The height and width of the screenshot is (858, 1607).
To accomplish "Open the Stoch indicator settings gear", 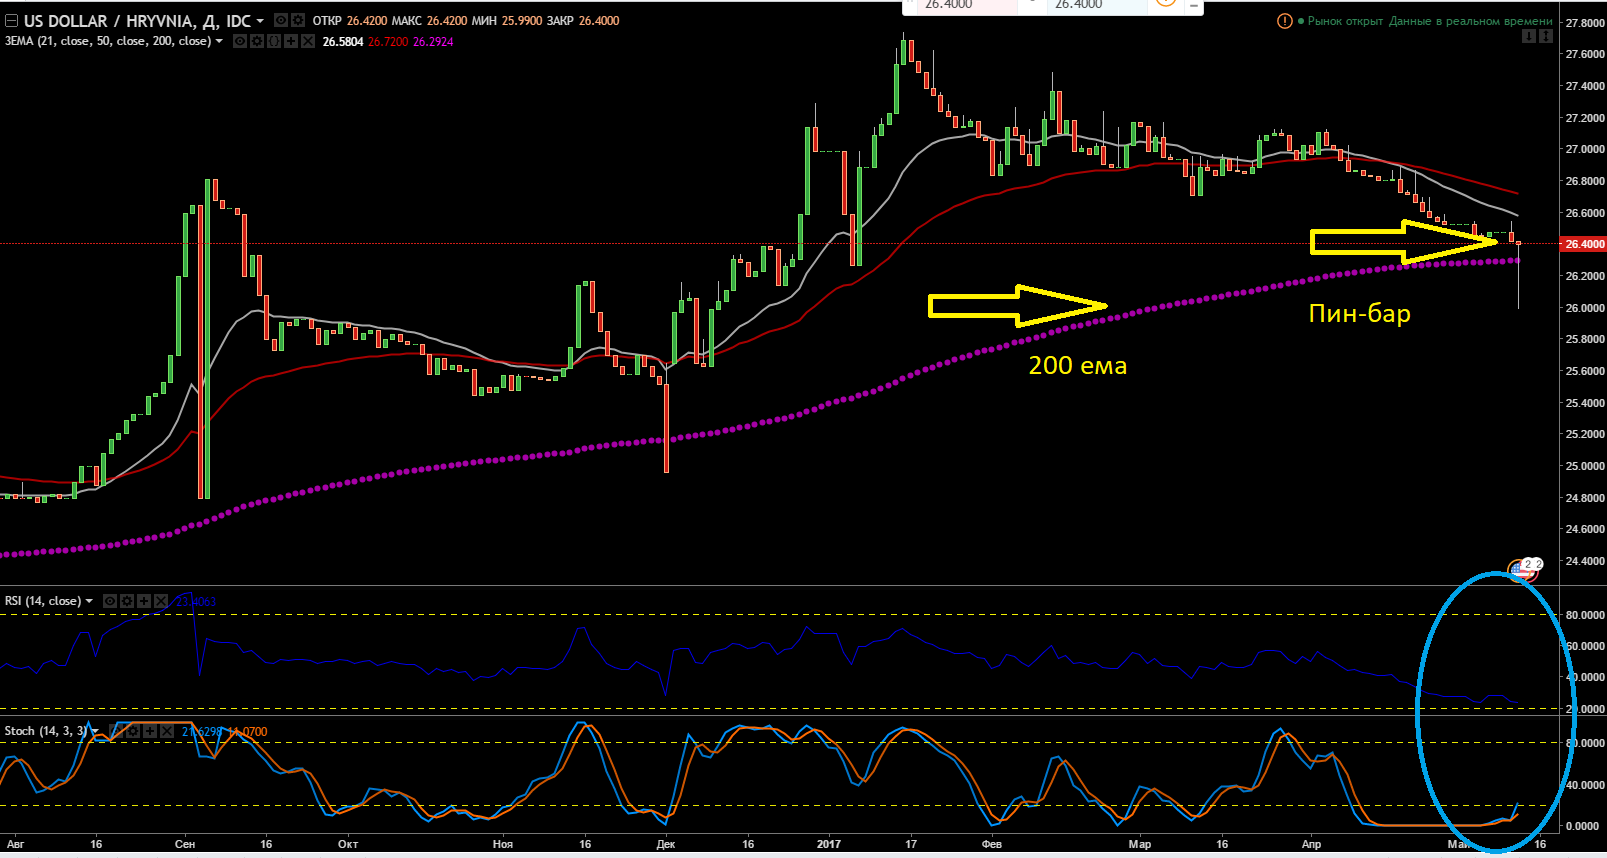I will pyautogui.click(x=133, y=731).
